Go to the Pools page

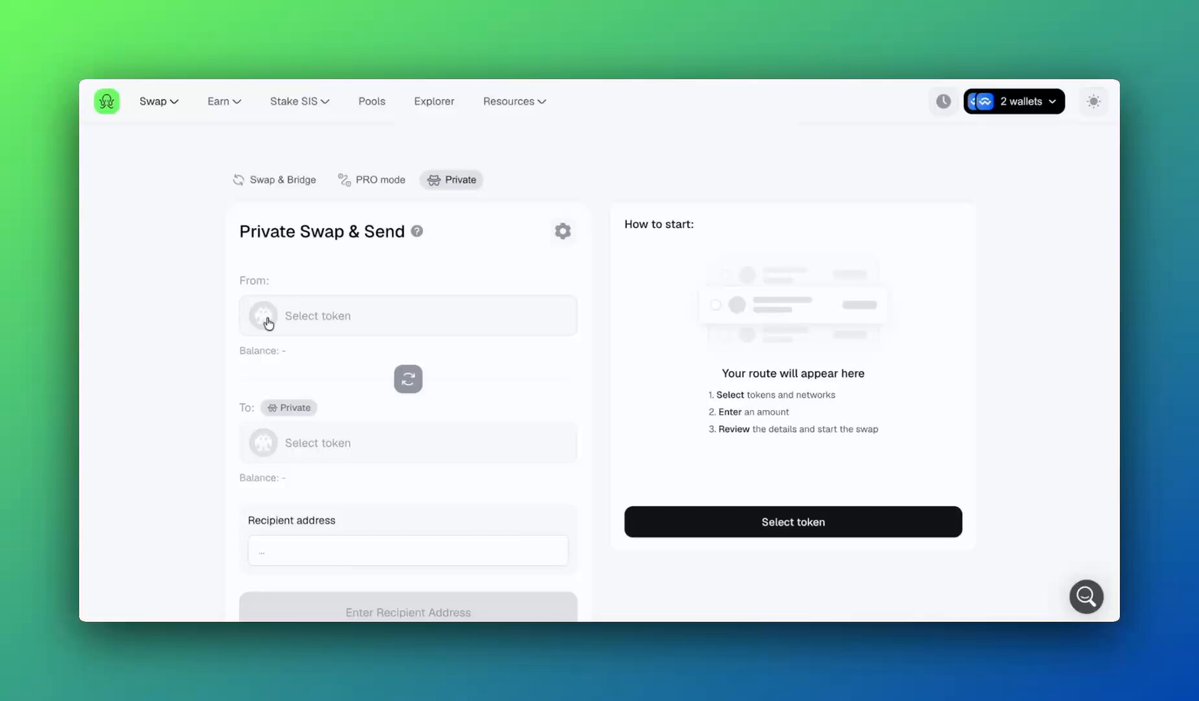pyautogui.click(x=372, y=101)
